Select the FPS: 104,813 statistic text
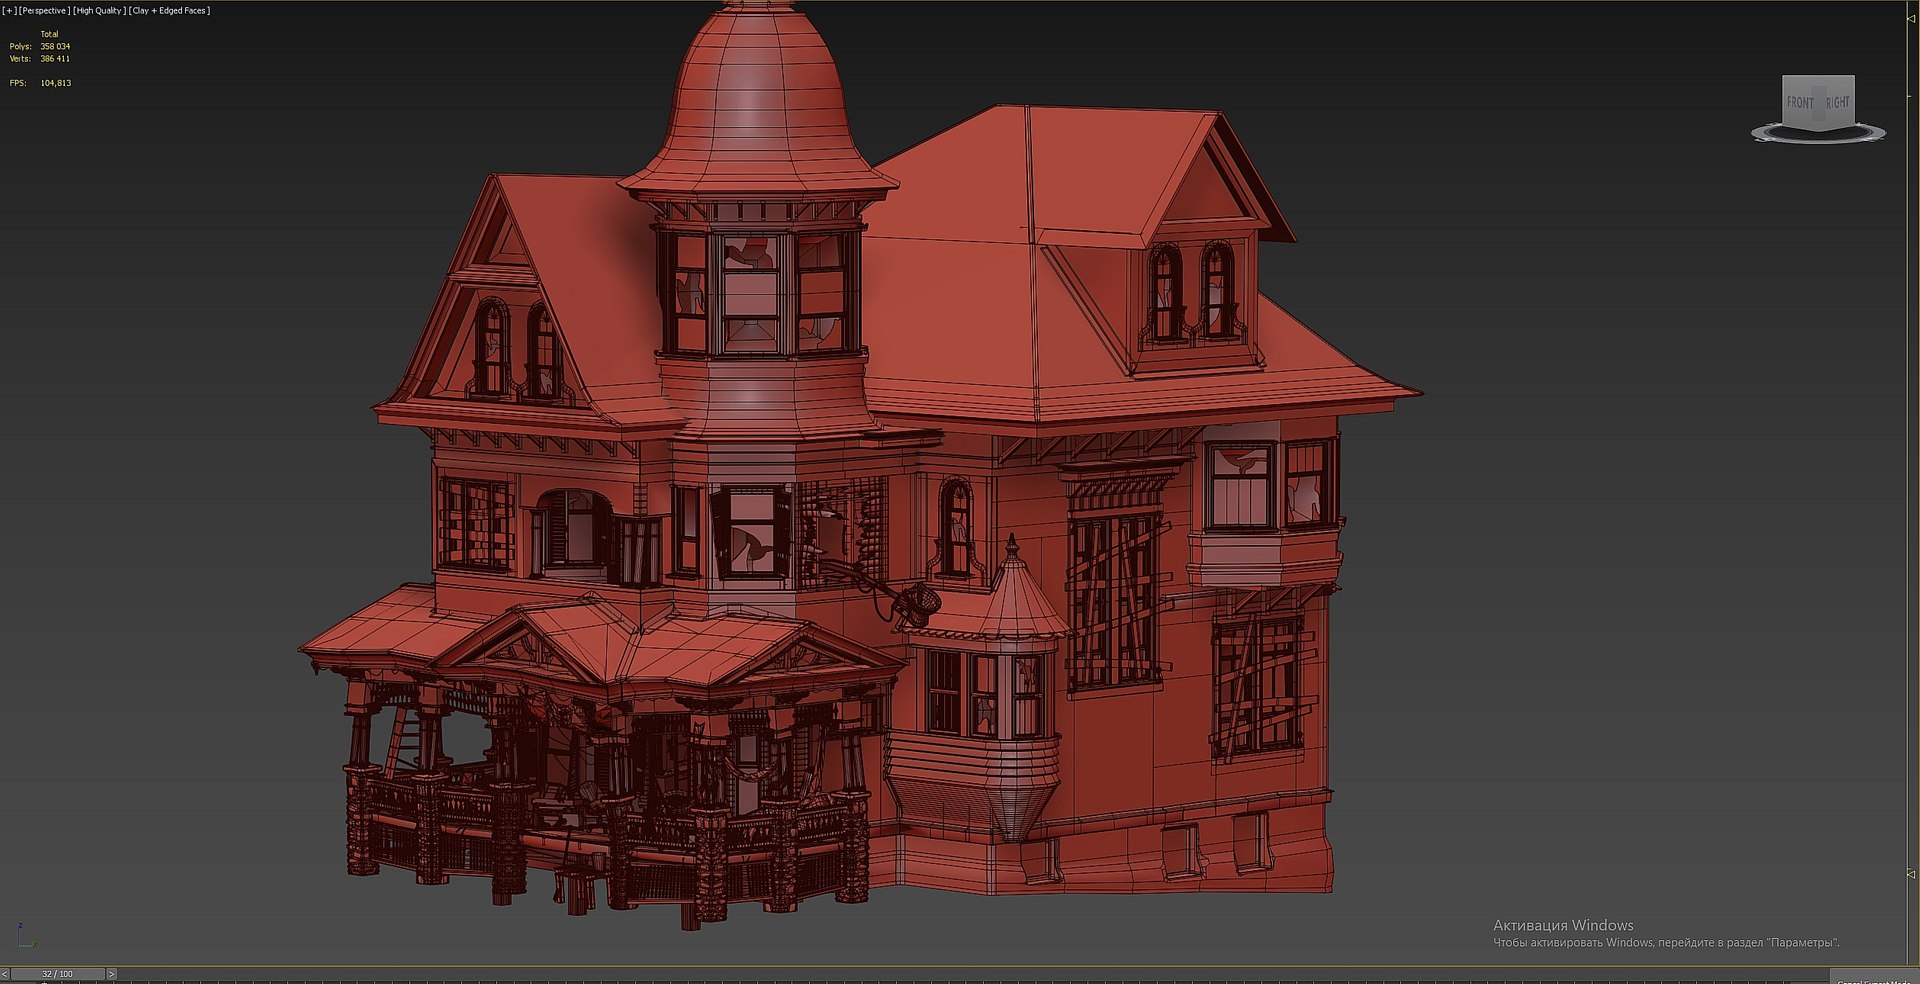The height and width of the screenshot is (984, 1920). tap(40, 83)
